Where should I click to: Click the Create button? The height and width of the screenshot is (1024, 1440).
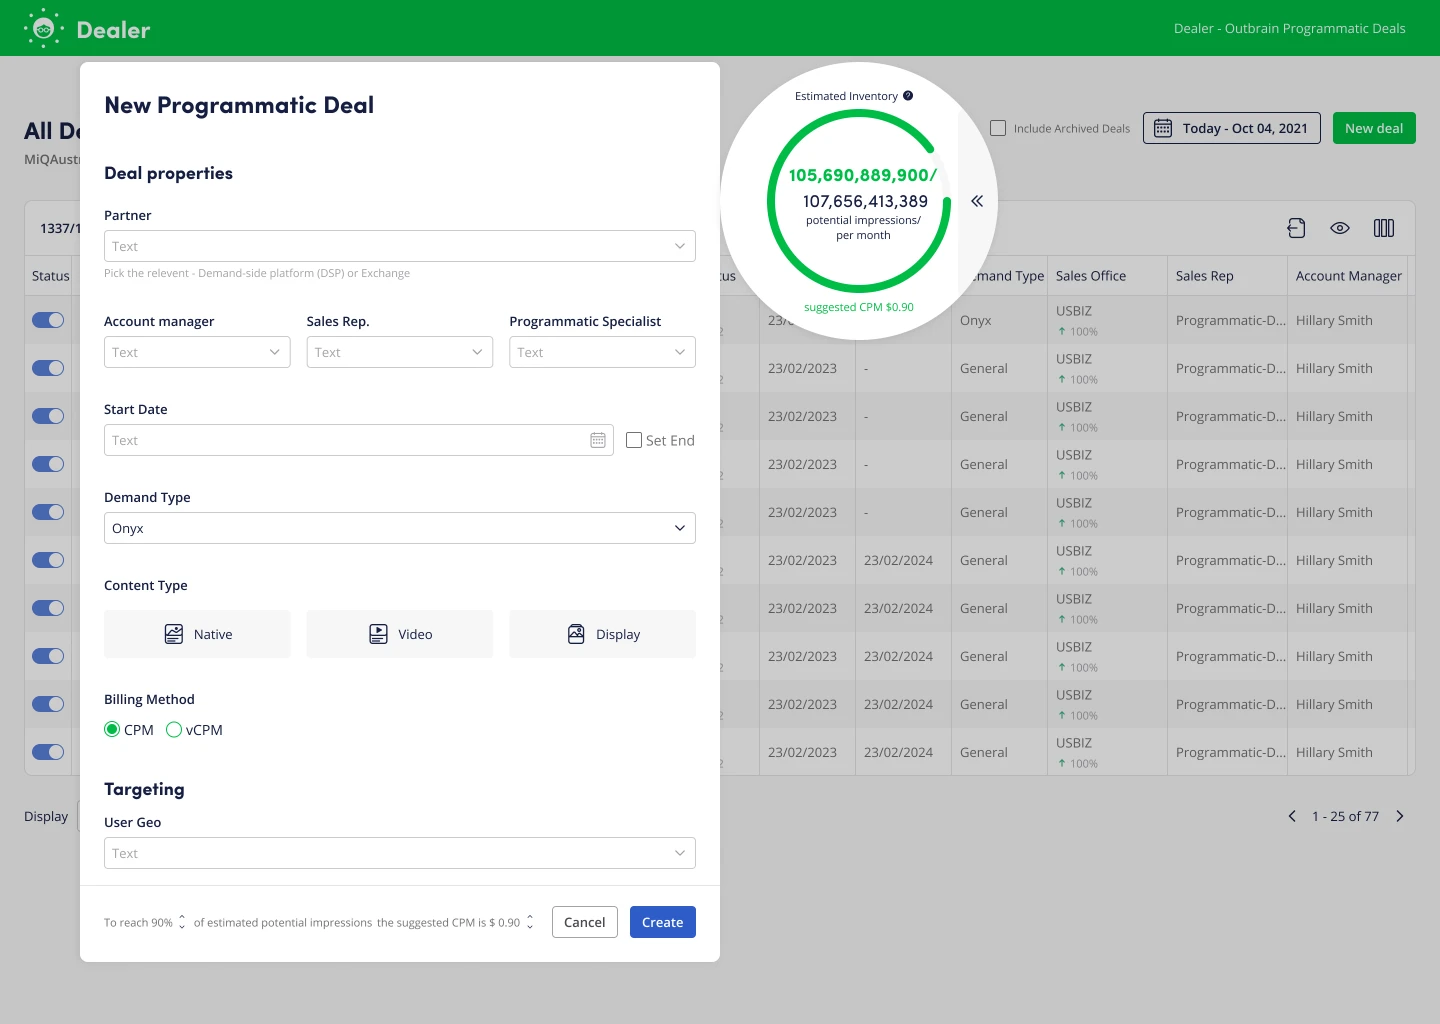(662, 922)
